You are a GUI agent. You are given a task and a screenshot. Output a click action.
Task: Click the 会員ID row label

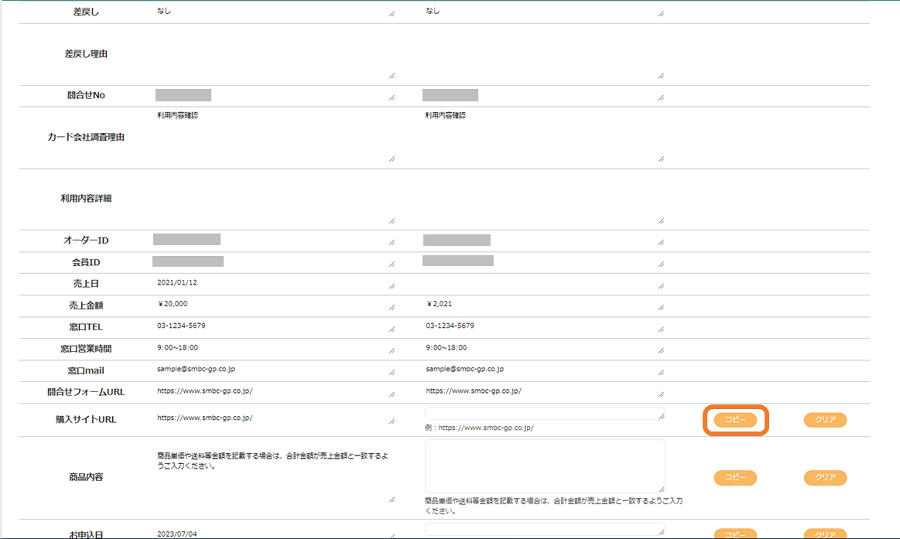[x=86, y=262]
